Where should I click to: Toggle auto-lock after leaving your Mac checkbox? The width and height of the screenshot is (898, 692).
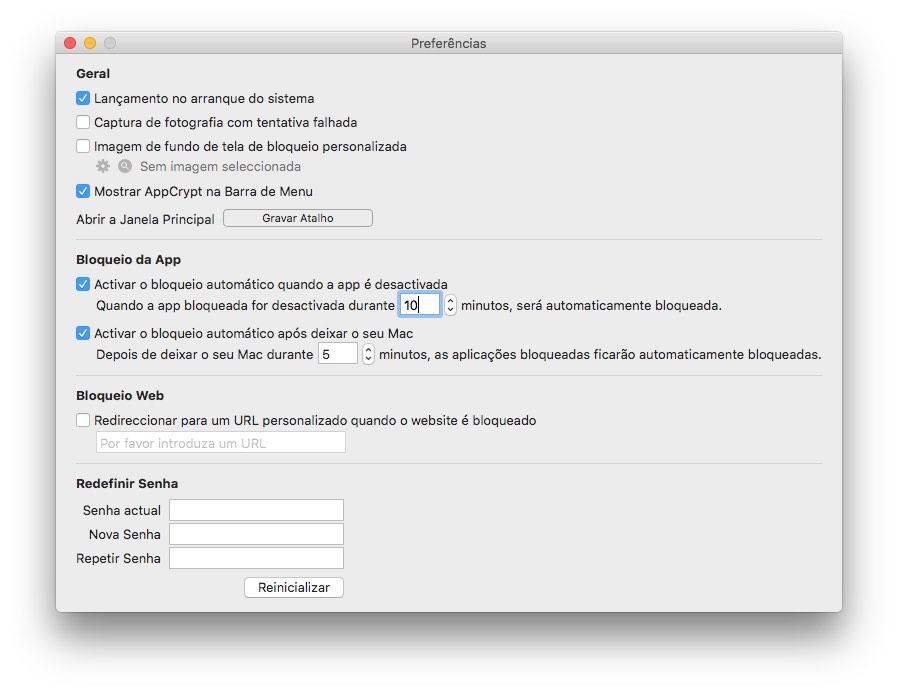tap(83, 333)
